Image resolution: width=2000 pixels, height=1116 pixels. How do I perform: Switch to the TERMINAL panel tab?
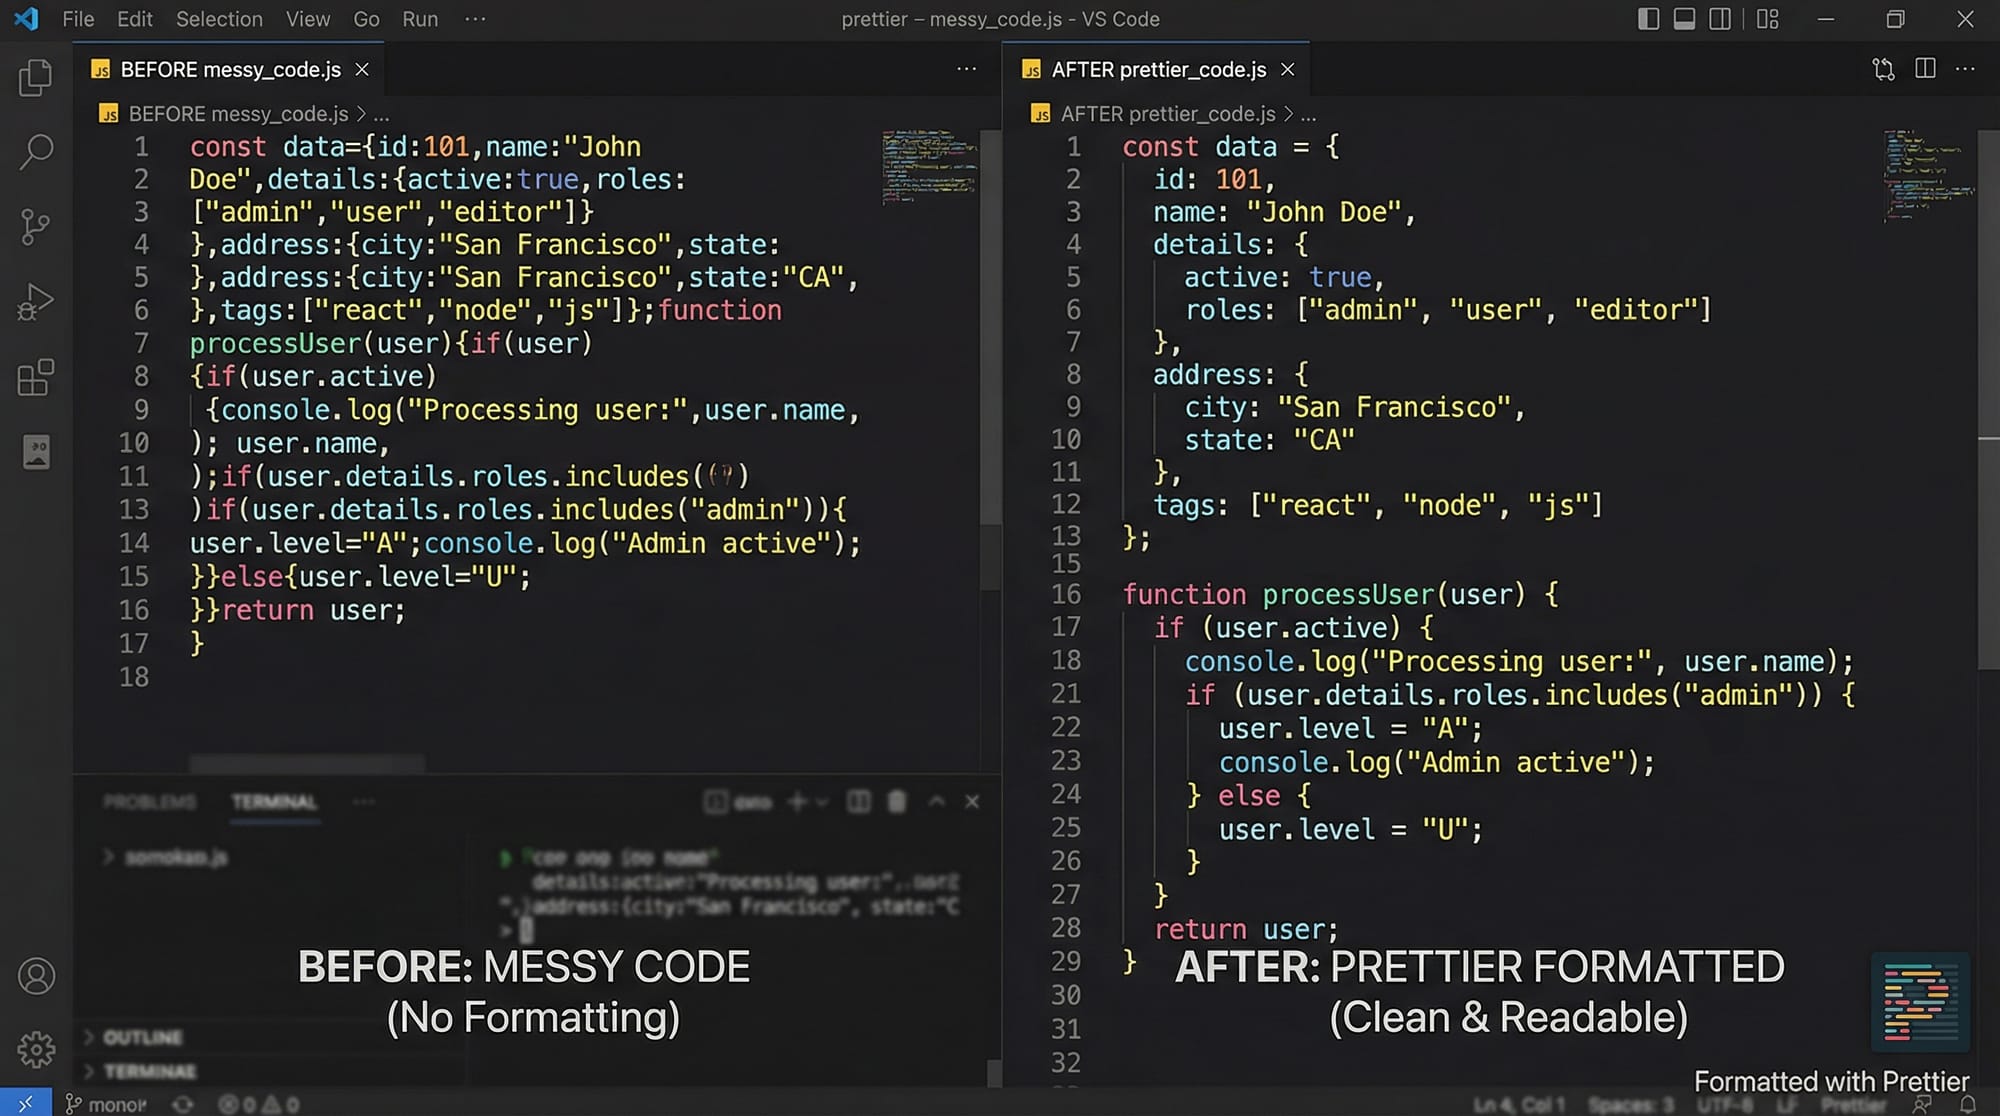274,802
